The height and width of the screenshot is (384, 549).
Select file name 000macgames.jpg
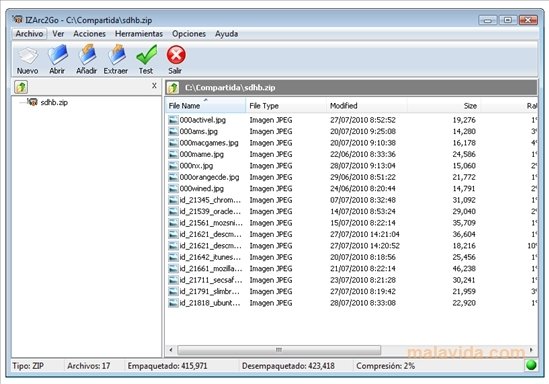pyautogui.click(x=209, y=143)
